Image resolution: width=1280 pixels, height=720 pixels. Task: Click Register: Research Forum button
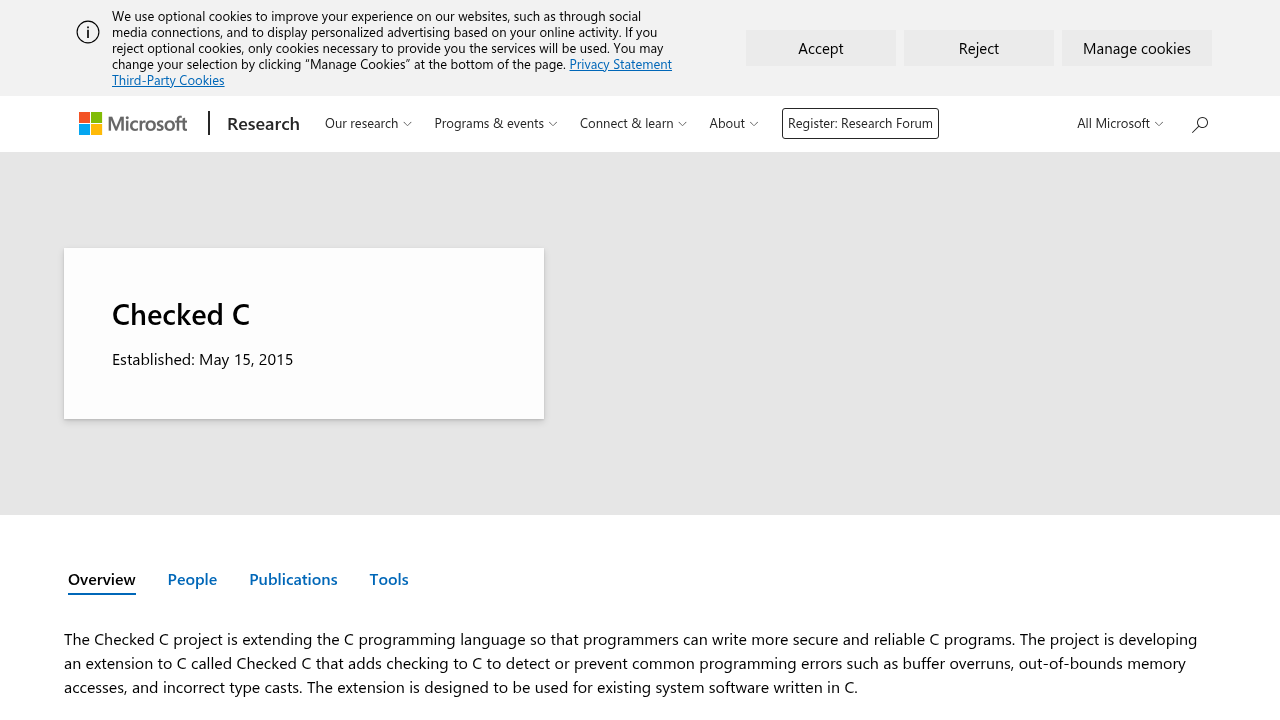[860, 123]
